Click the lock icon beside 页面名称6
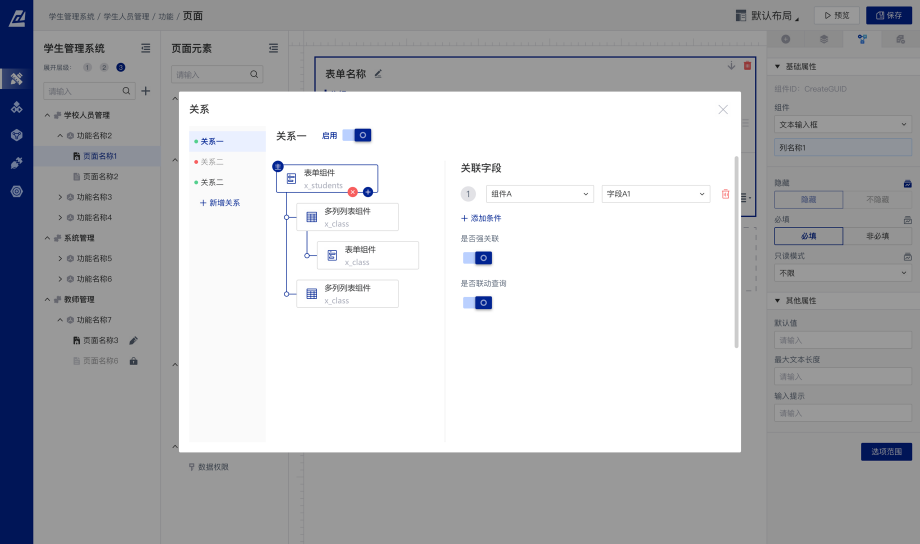This screenshot has height=544, width=920. pos(133,361)
